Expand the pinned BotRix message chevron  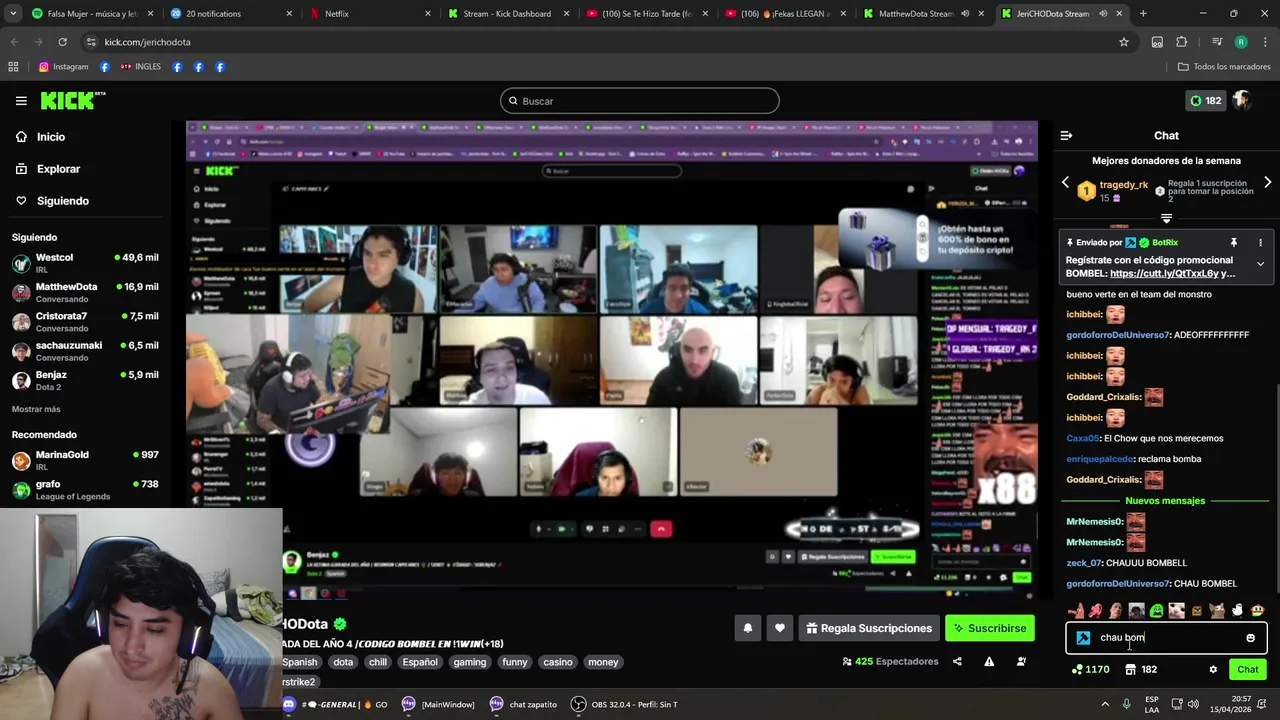coord(1260,265)
